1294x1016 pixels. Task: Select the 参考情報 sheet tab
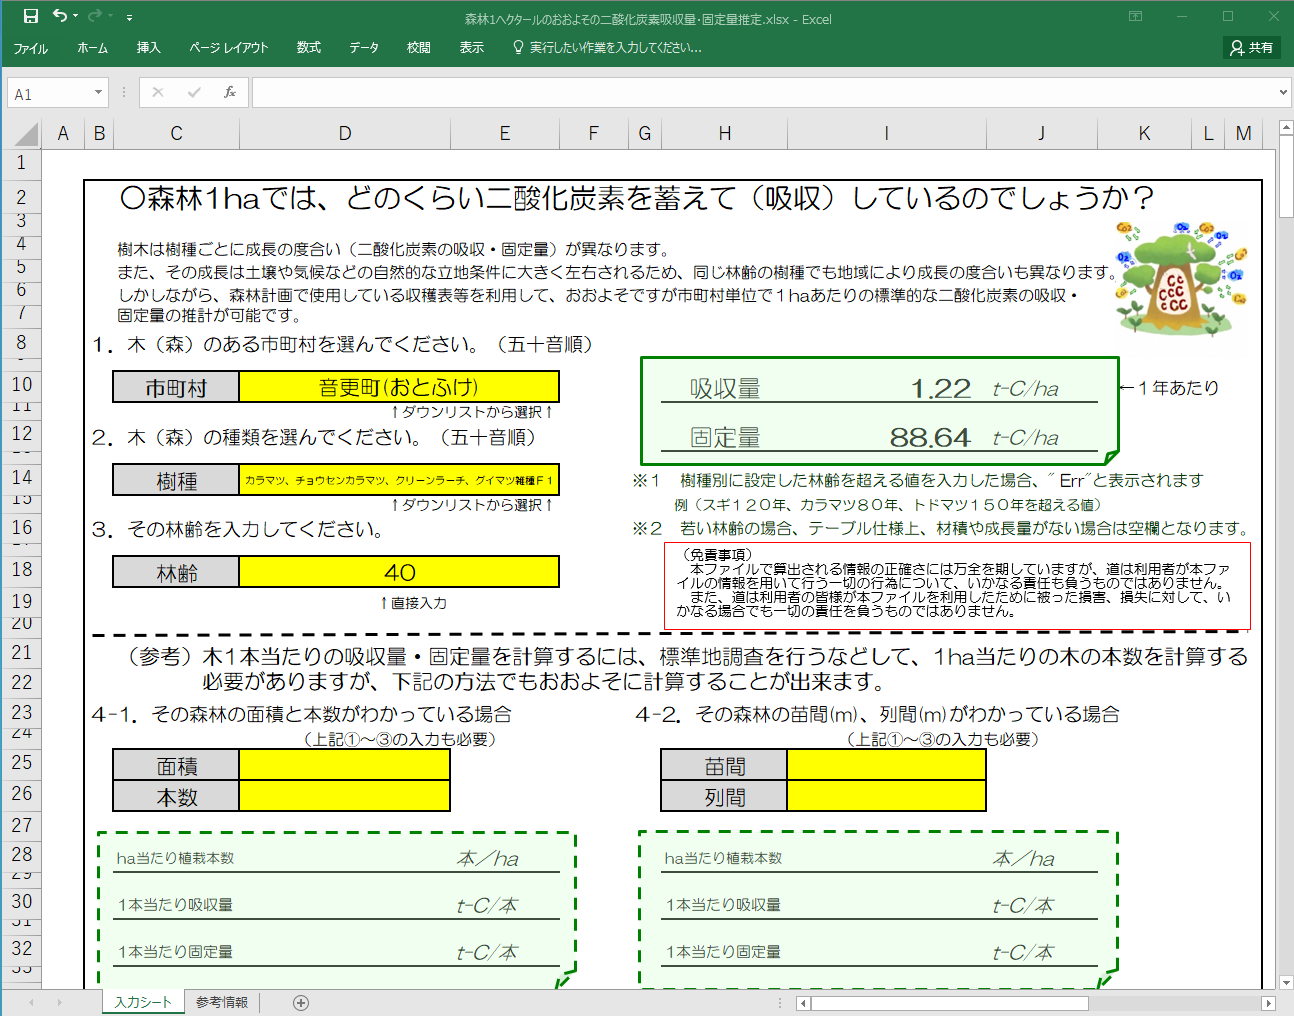coord(221,1002)
